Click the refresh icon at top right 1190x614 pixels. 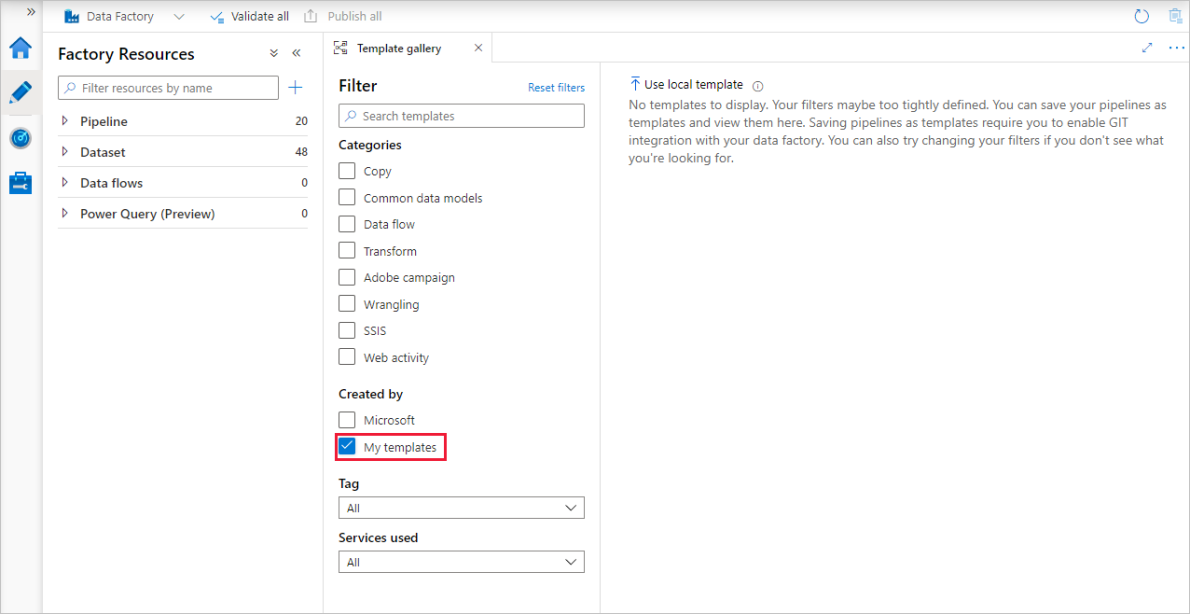coord(1141,15)
